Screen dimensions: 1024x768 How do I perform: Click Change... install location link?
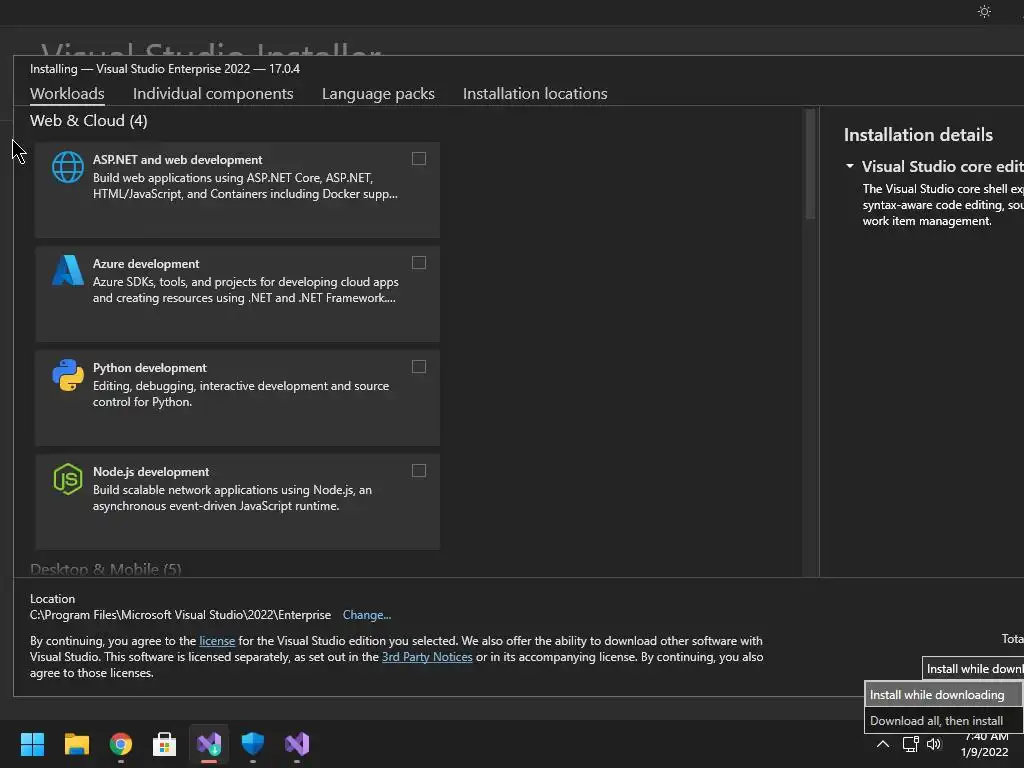pyautogui.click(x=366, y=615)
